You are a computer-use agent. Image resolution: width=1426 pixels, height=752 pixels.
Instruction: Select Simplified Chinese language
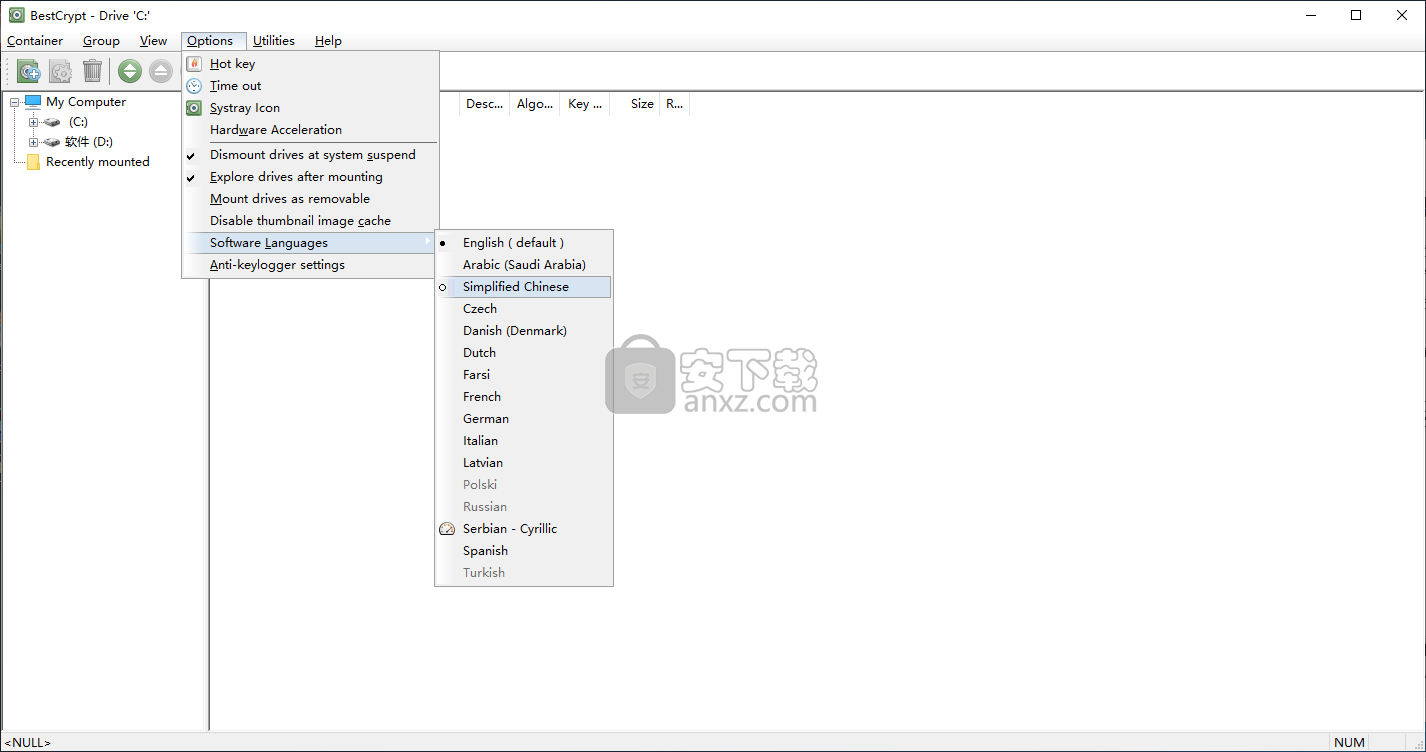(x=523, y=287)
